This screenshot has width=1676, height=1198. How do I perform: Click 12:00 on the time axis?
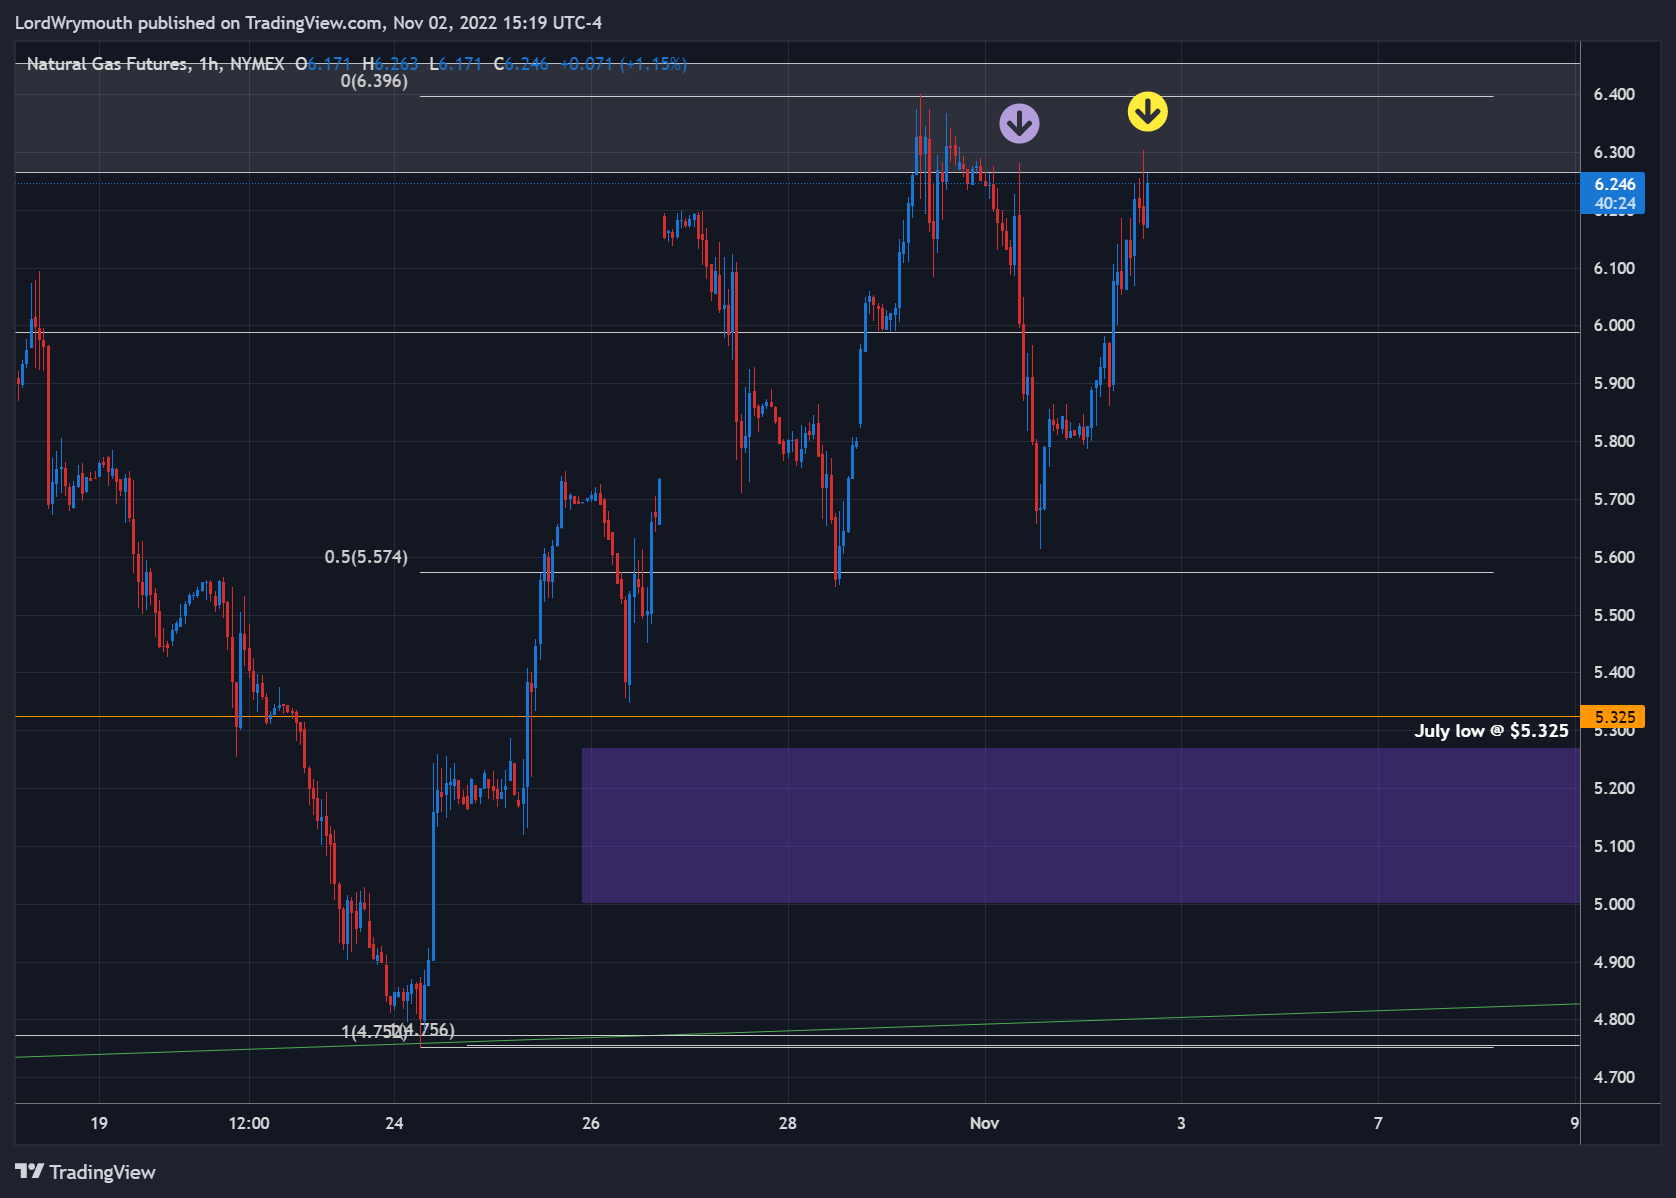249,1123
